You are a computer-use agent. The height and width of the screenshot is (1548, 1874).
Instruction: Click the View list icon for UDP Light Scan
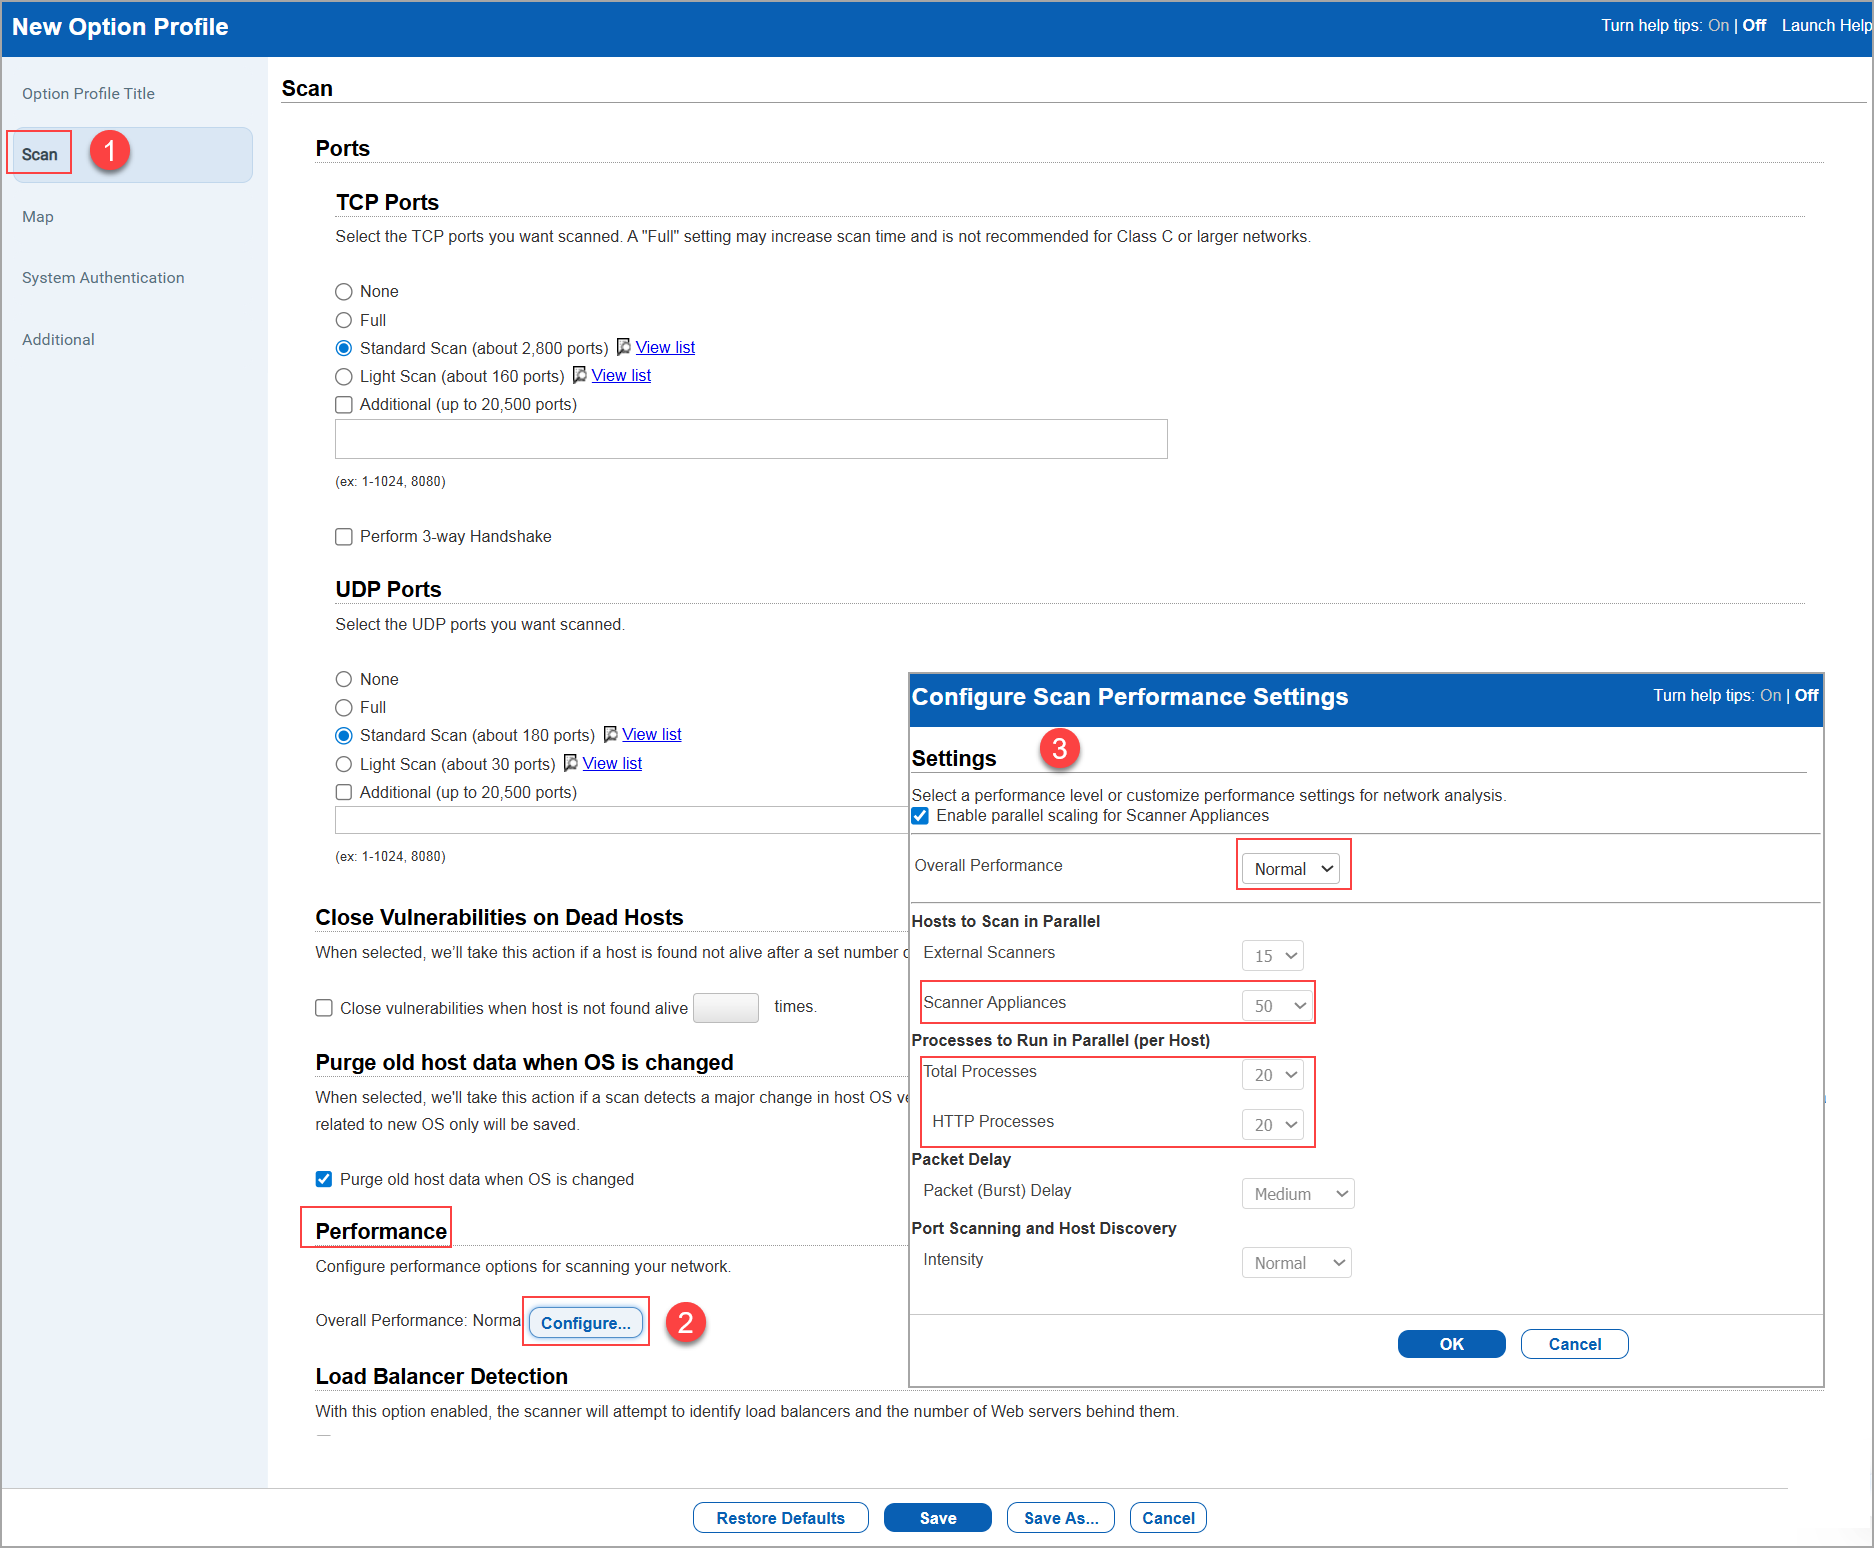click(568, 763)
